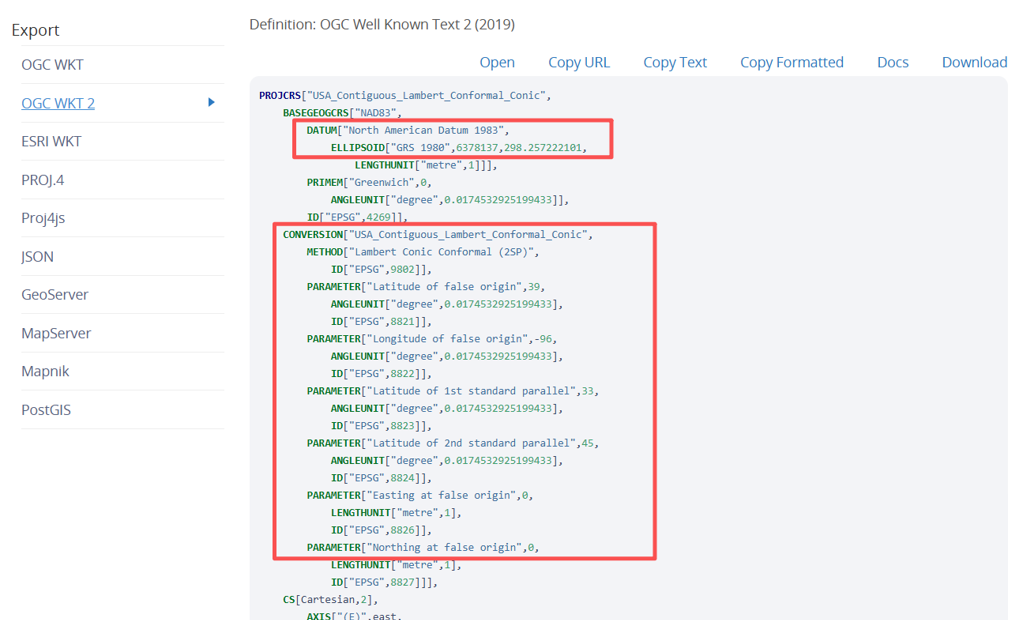The width and height of the screenshot is (1026, 620).
Task: Click the Definition: OGC Well Known Text 2 heading
Action: 382,24
